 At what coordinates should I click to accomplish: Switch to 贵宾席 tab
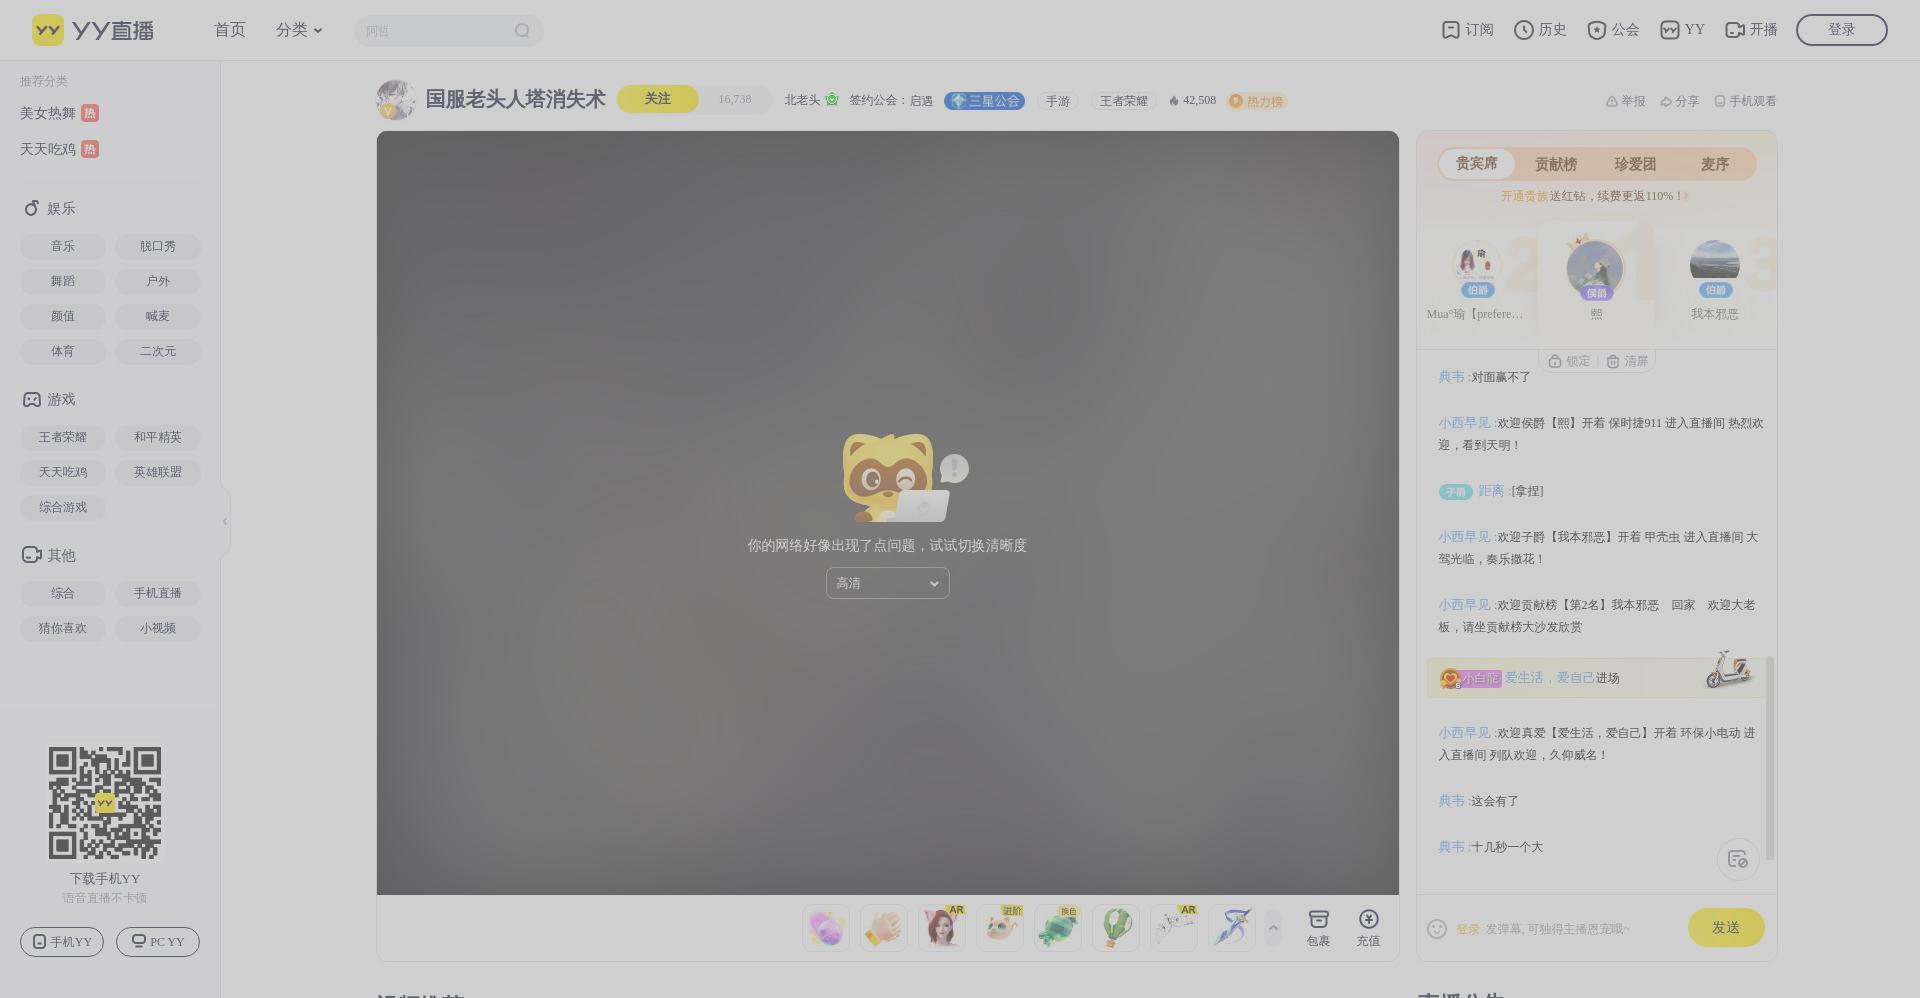(x=1476, y=164)
